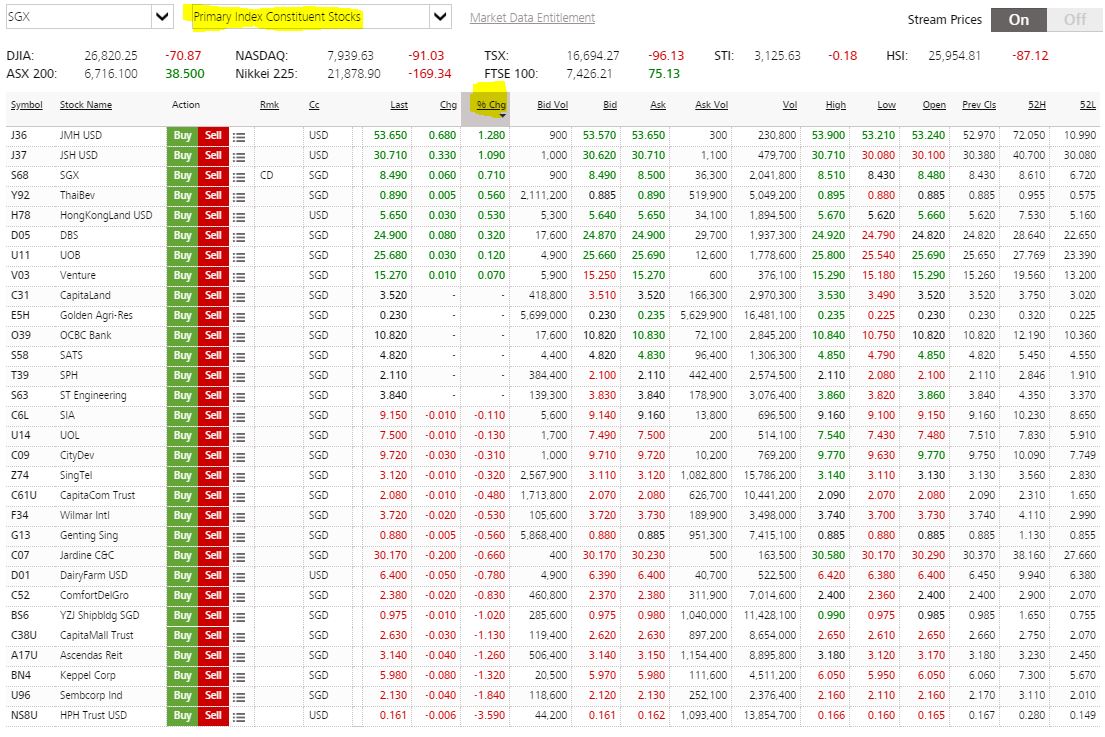This screenshot has width=1105, height=737.
Task: Sort table by Symbol column
Action: 27,105
